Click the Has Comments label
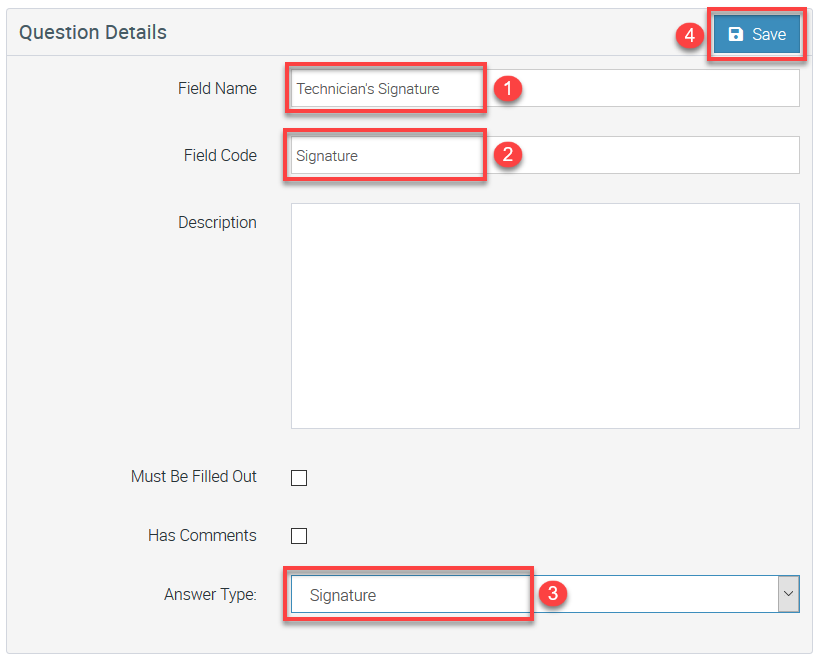This screenshot has width=820, height=661. point(202,535)
